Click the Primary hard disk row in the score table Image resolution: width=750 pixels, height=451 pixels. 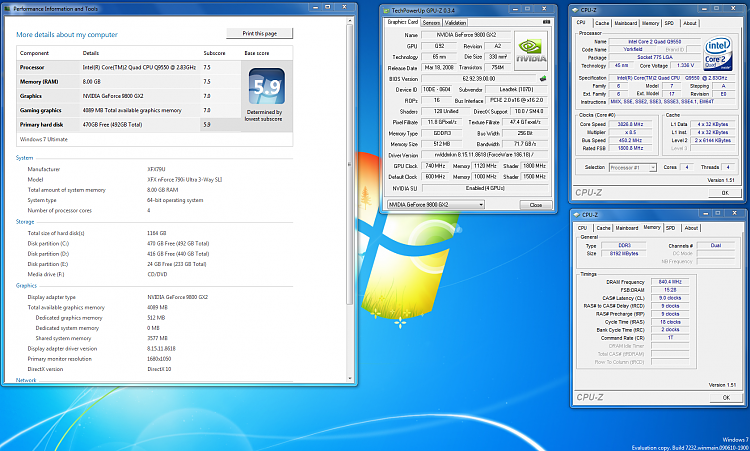click(129, 125)
